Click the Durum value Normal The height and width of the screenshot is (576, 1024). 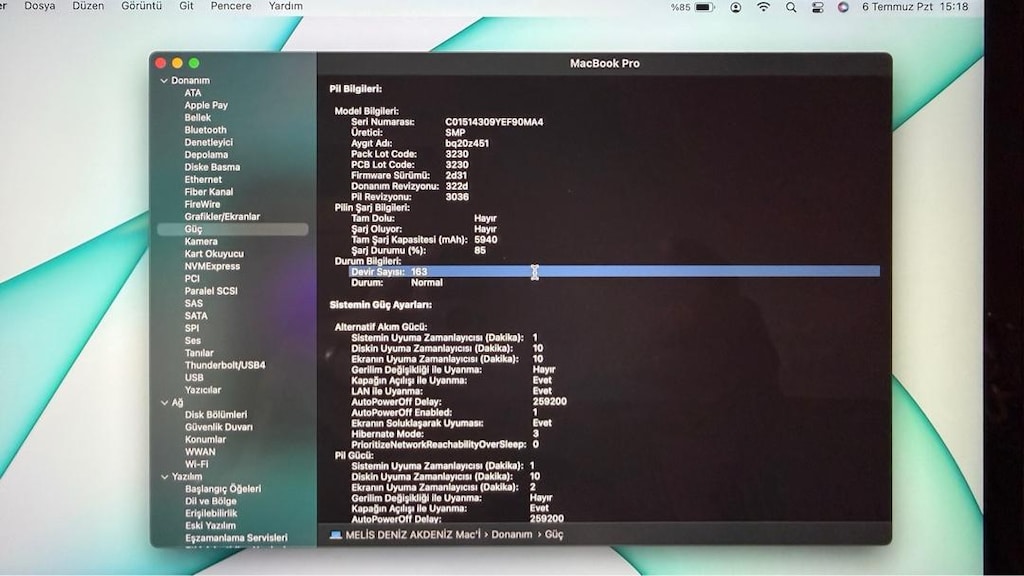pyautogui.click(x=426, y=283)
